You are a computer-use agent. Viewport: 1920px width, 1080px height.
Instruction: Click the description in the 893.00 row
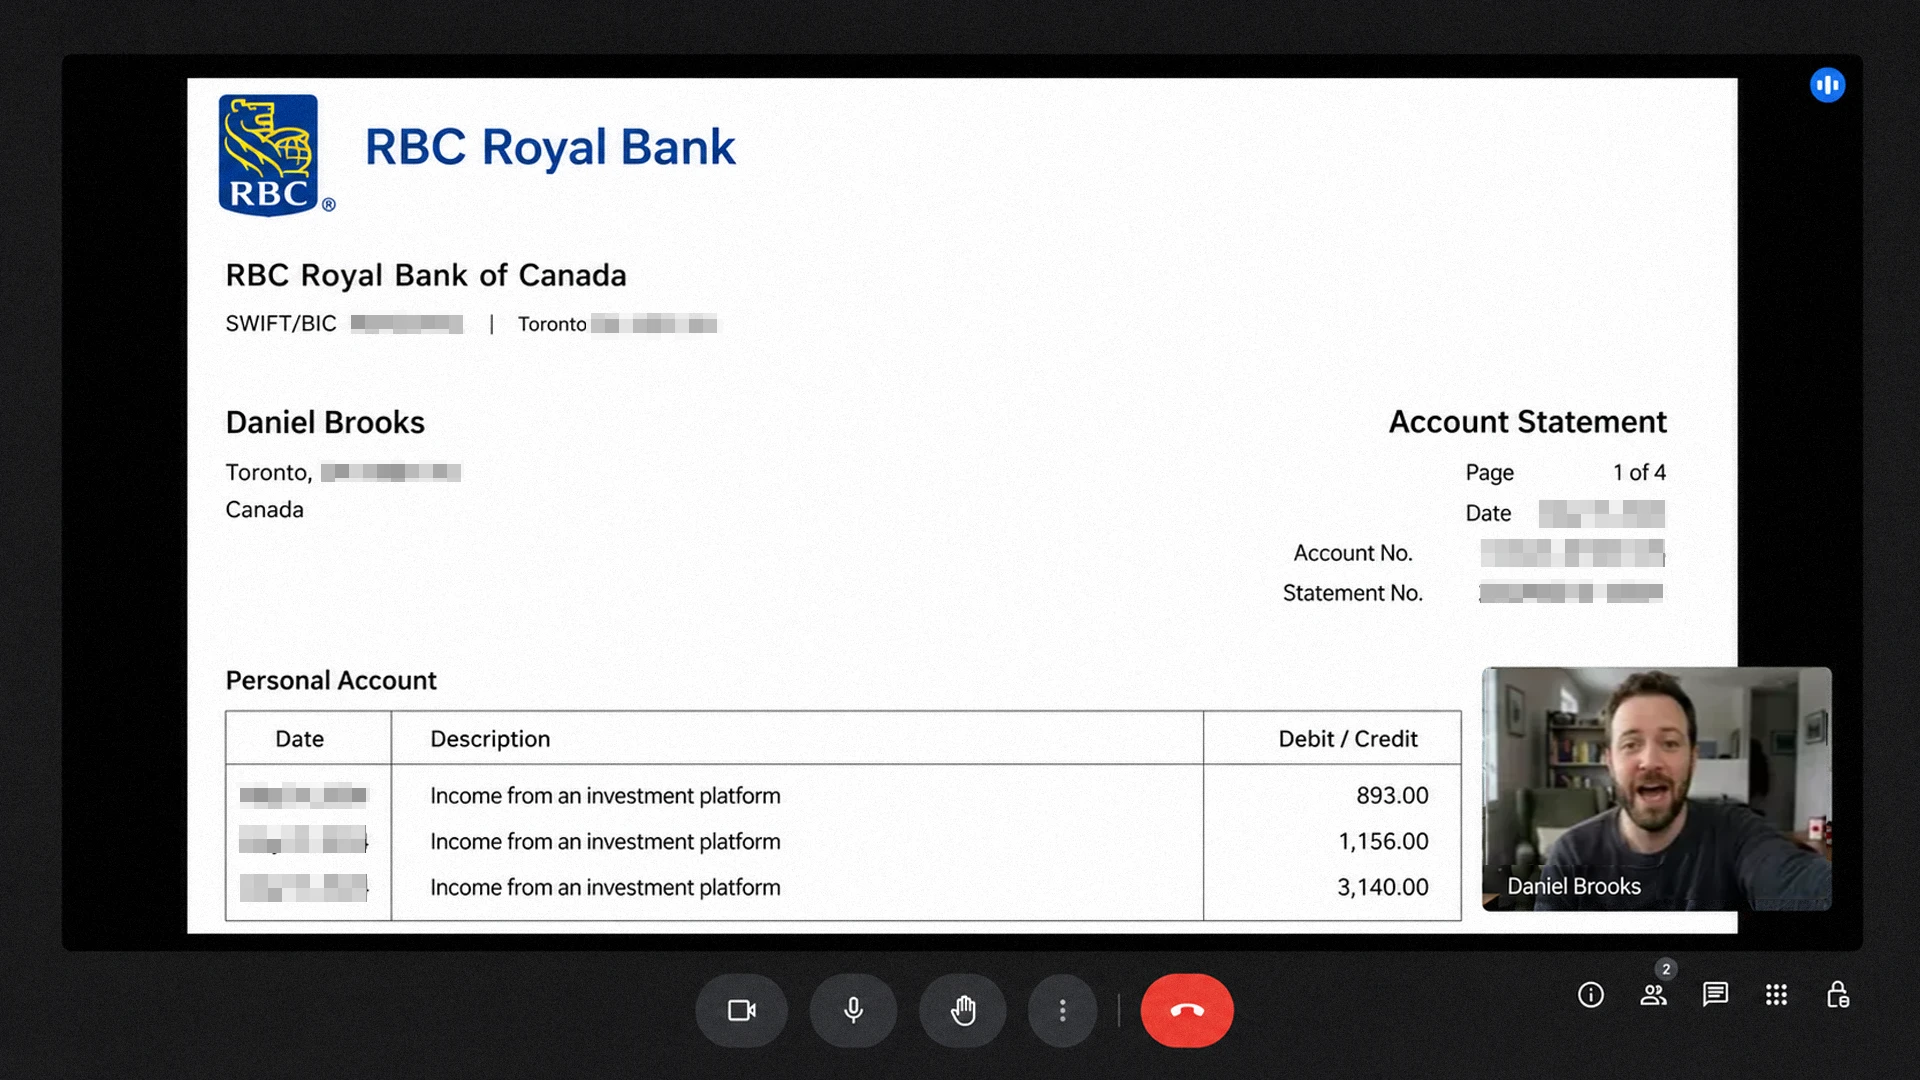[x=605, y=796]
